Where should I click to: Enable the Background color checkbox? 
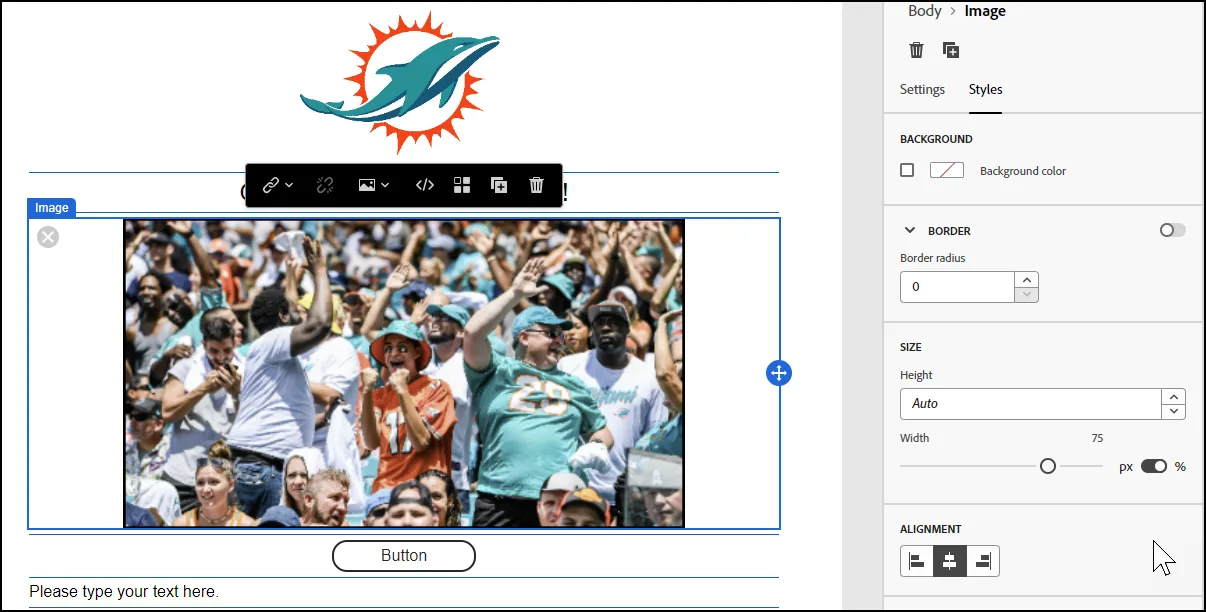pyautogui.click(x=907, y=171)
